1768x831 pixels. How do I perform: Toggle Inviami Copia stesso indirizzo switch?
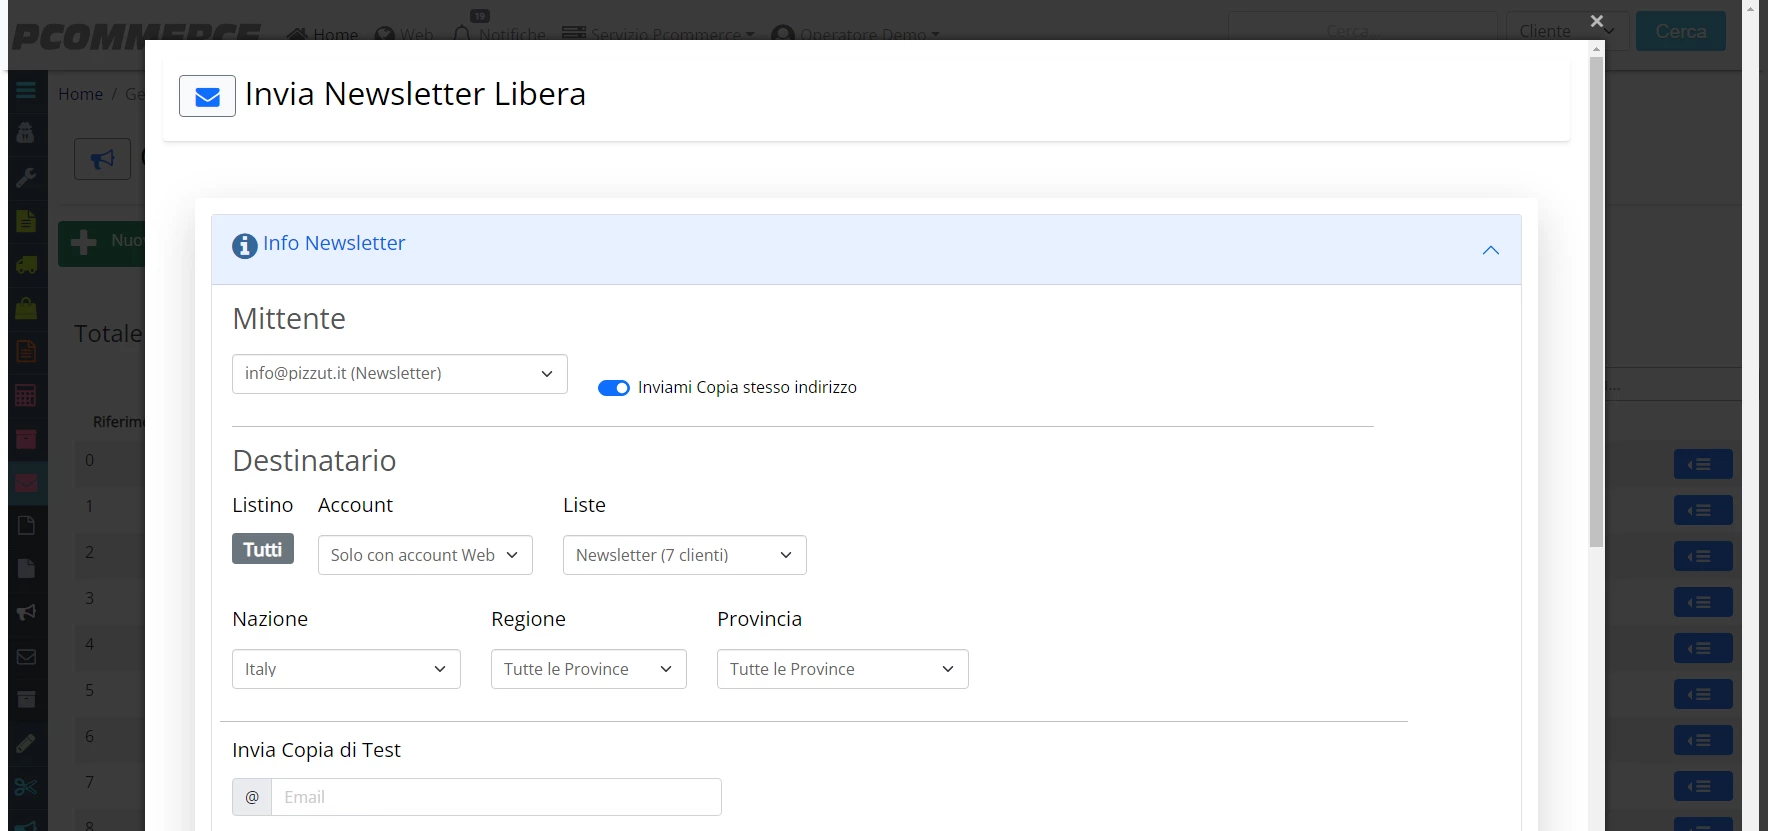point(614,388)
